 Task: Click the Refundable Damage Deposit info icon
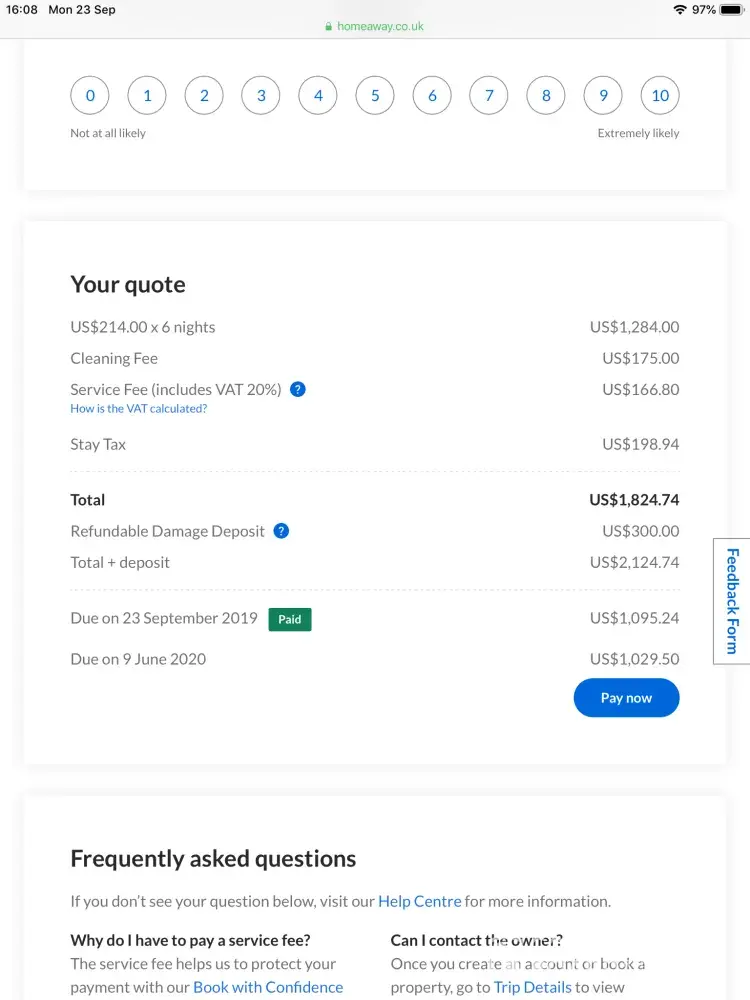(281, 531)
